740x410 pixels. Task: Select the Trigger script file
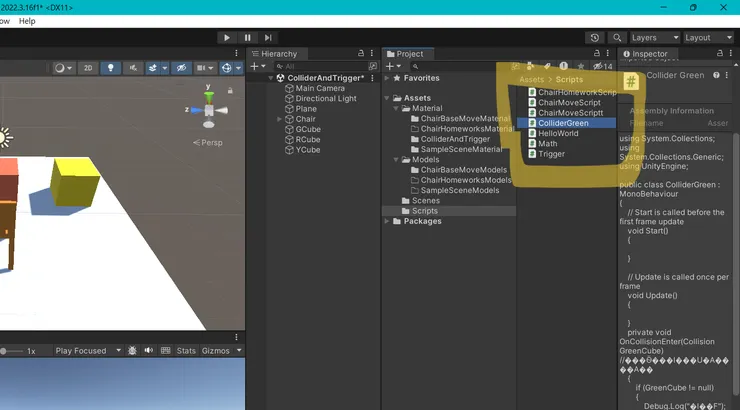tap(551, 154)
